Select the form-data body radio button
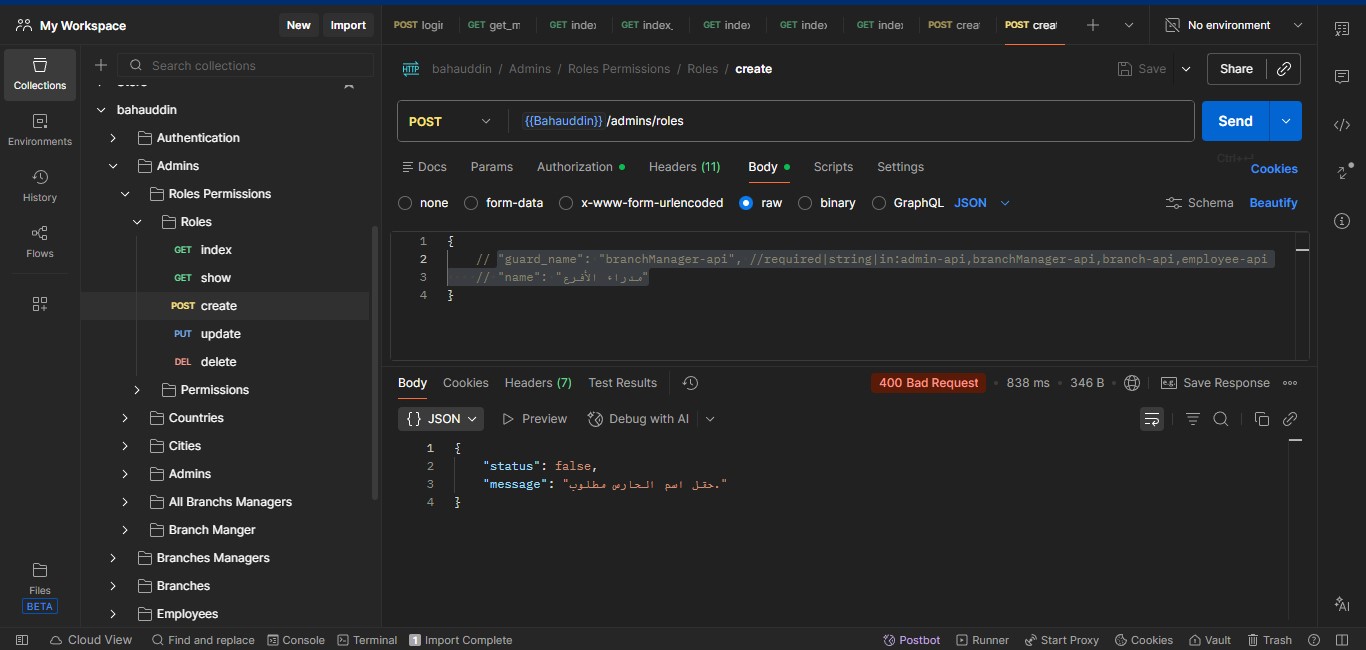The width and height of the screenshot is (1366, 650). (471, 203)
